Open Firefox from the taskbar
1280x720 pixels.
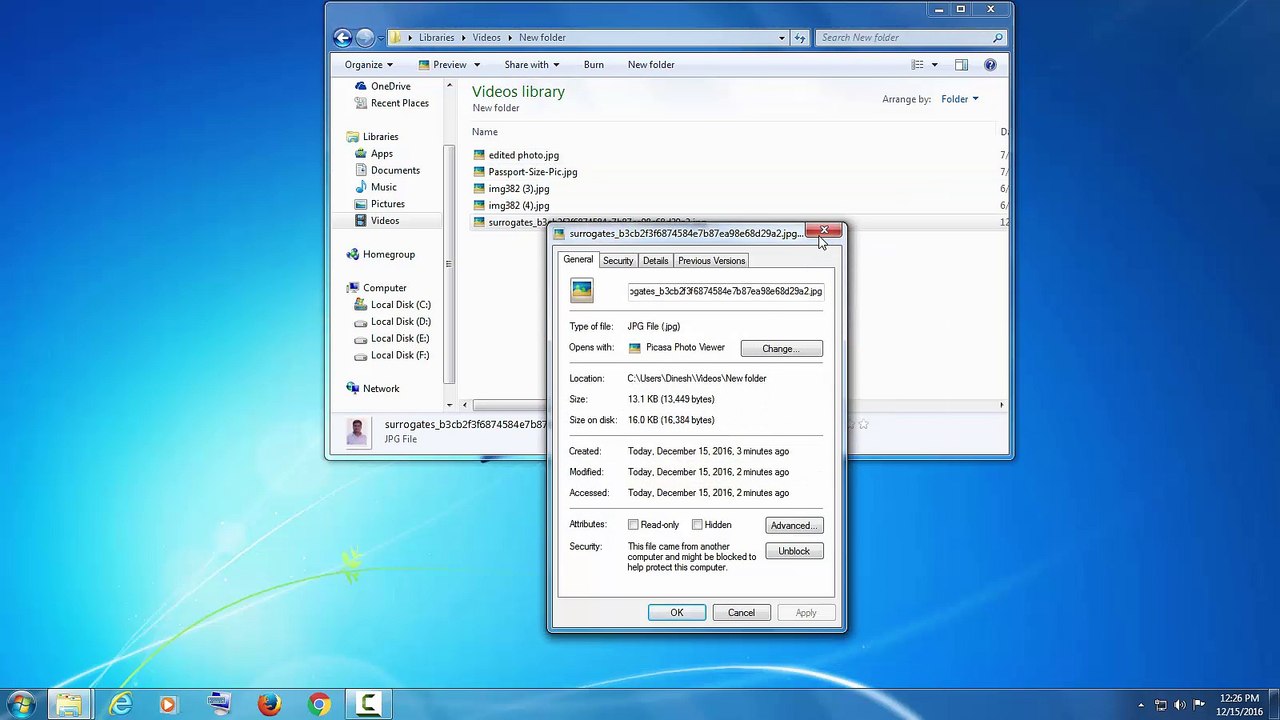[x=269, y=704]
